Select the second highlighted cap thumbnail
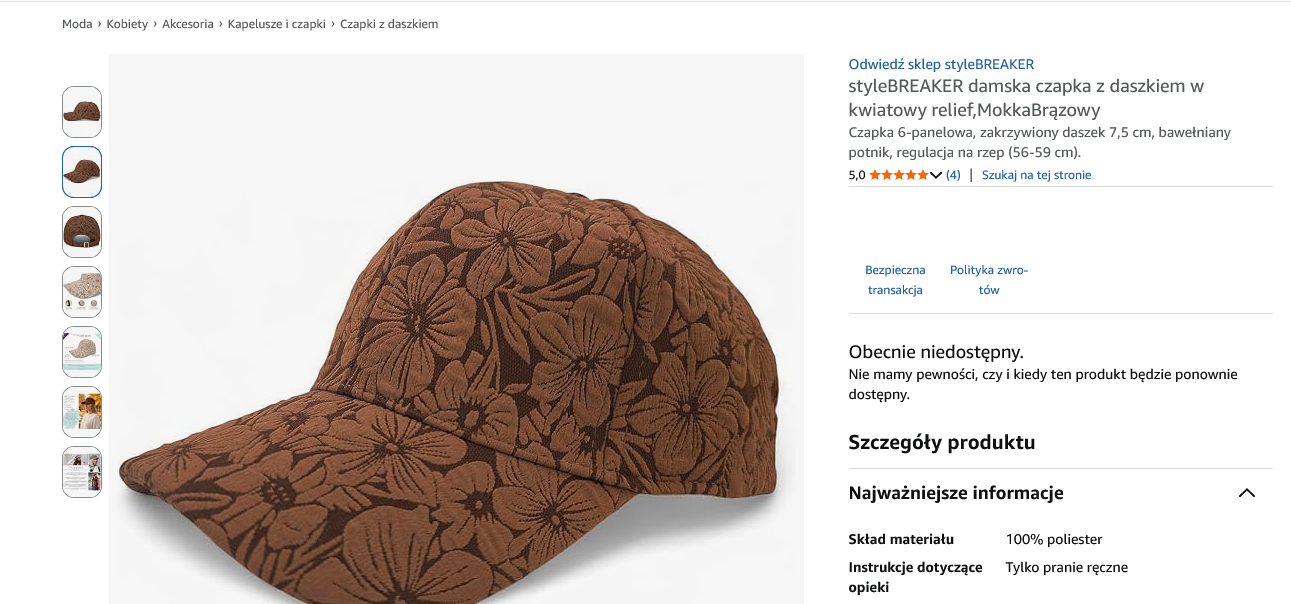Viewport: 1291px width, 604px height. [82, 172]
